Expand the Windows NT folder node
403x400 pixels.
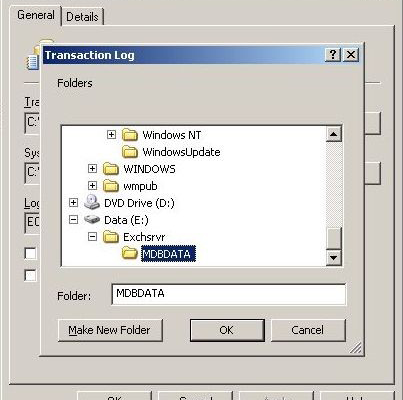pyautogui.click(x=112, y=135)
